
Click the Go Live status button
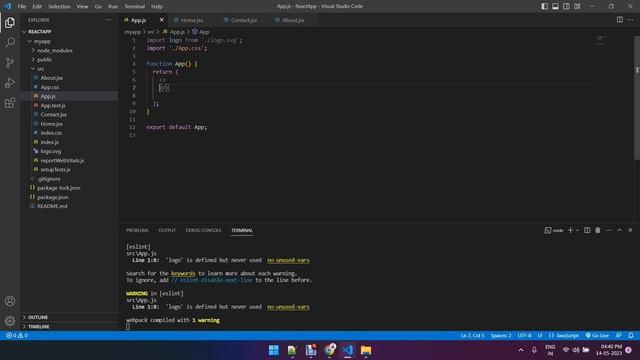click(597, 336)
